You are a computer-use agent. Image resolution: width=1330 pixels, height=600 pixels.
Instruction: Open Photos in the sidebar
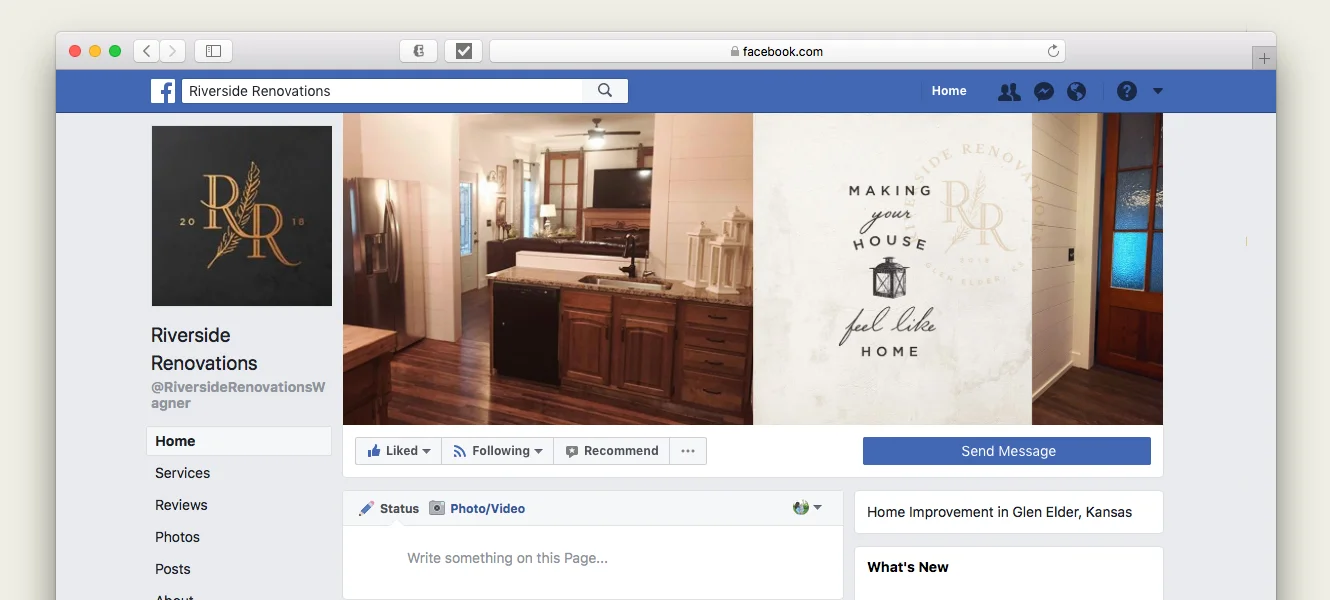[177, 537]
